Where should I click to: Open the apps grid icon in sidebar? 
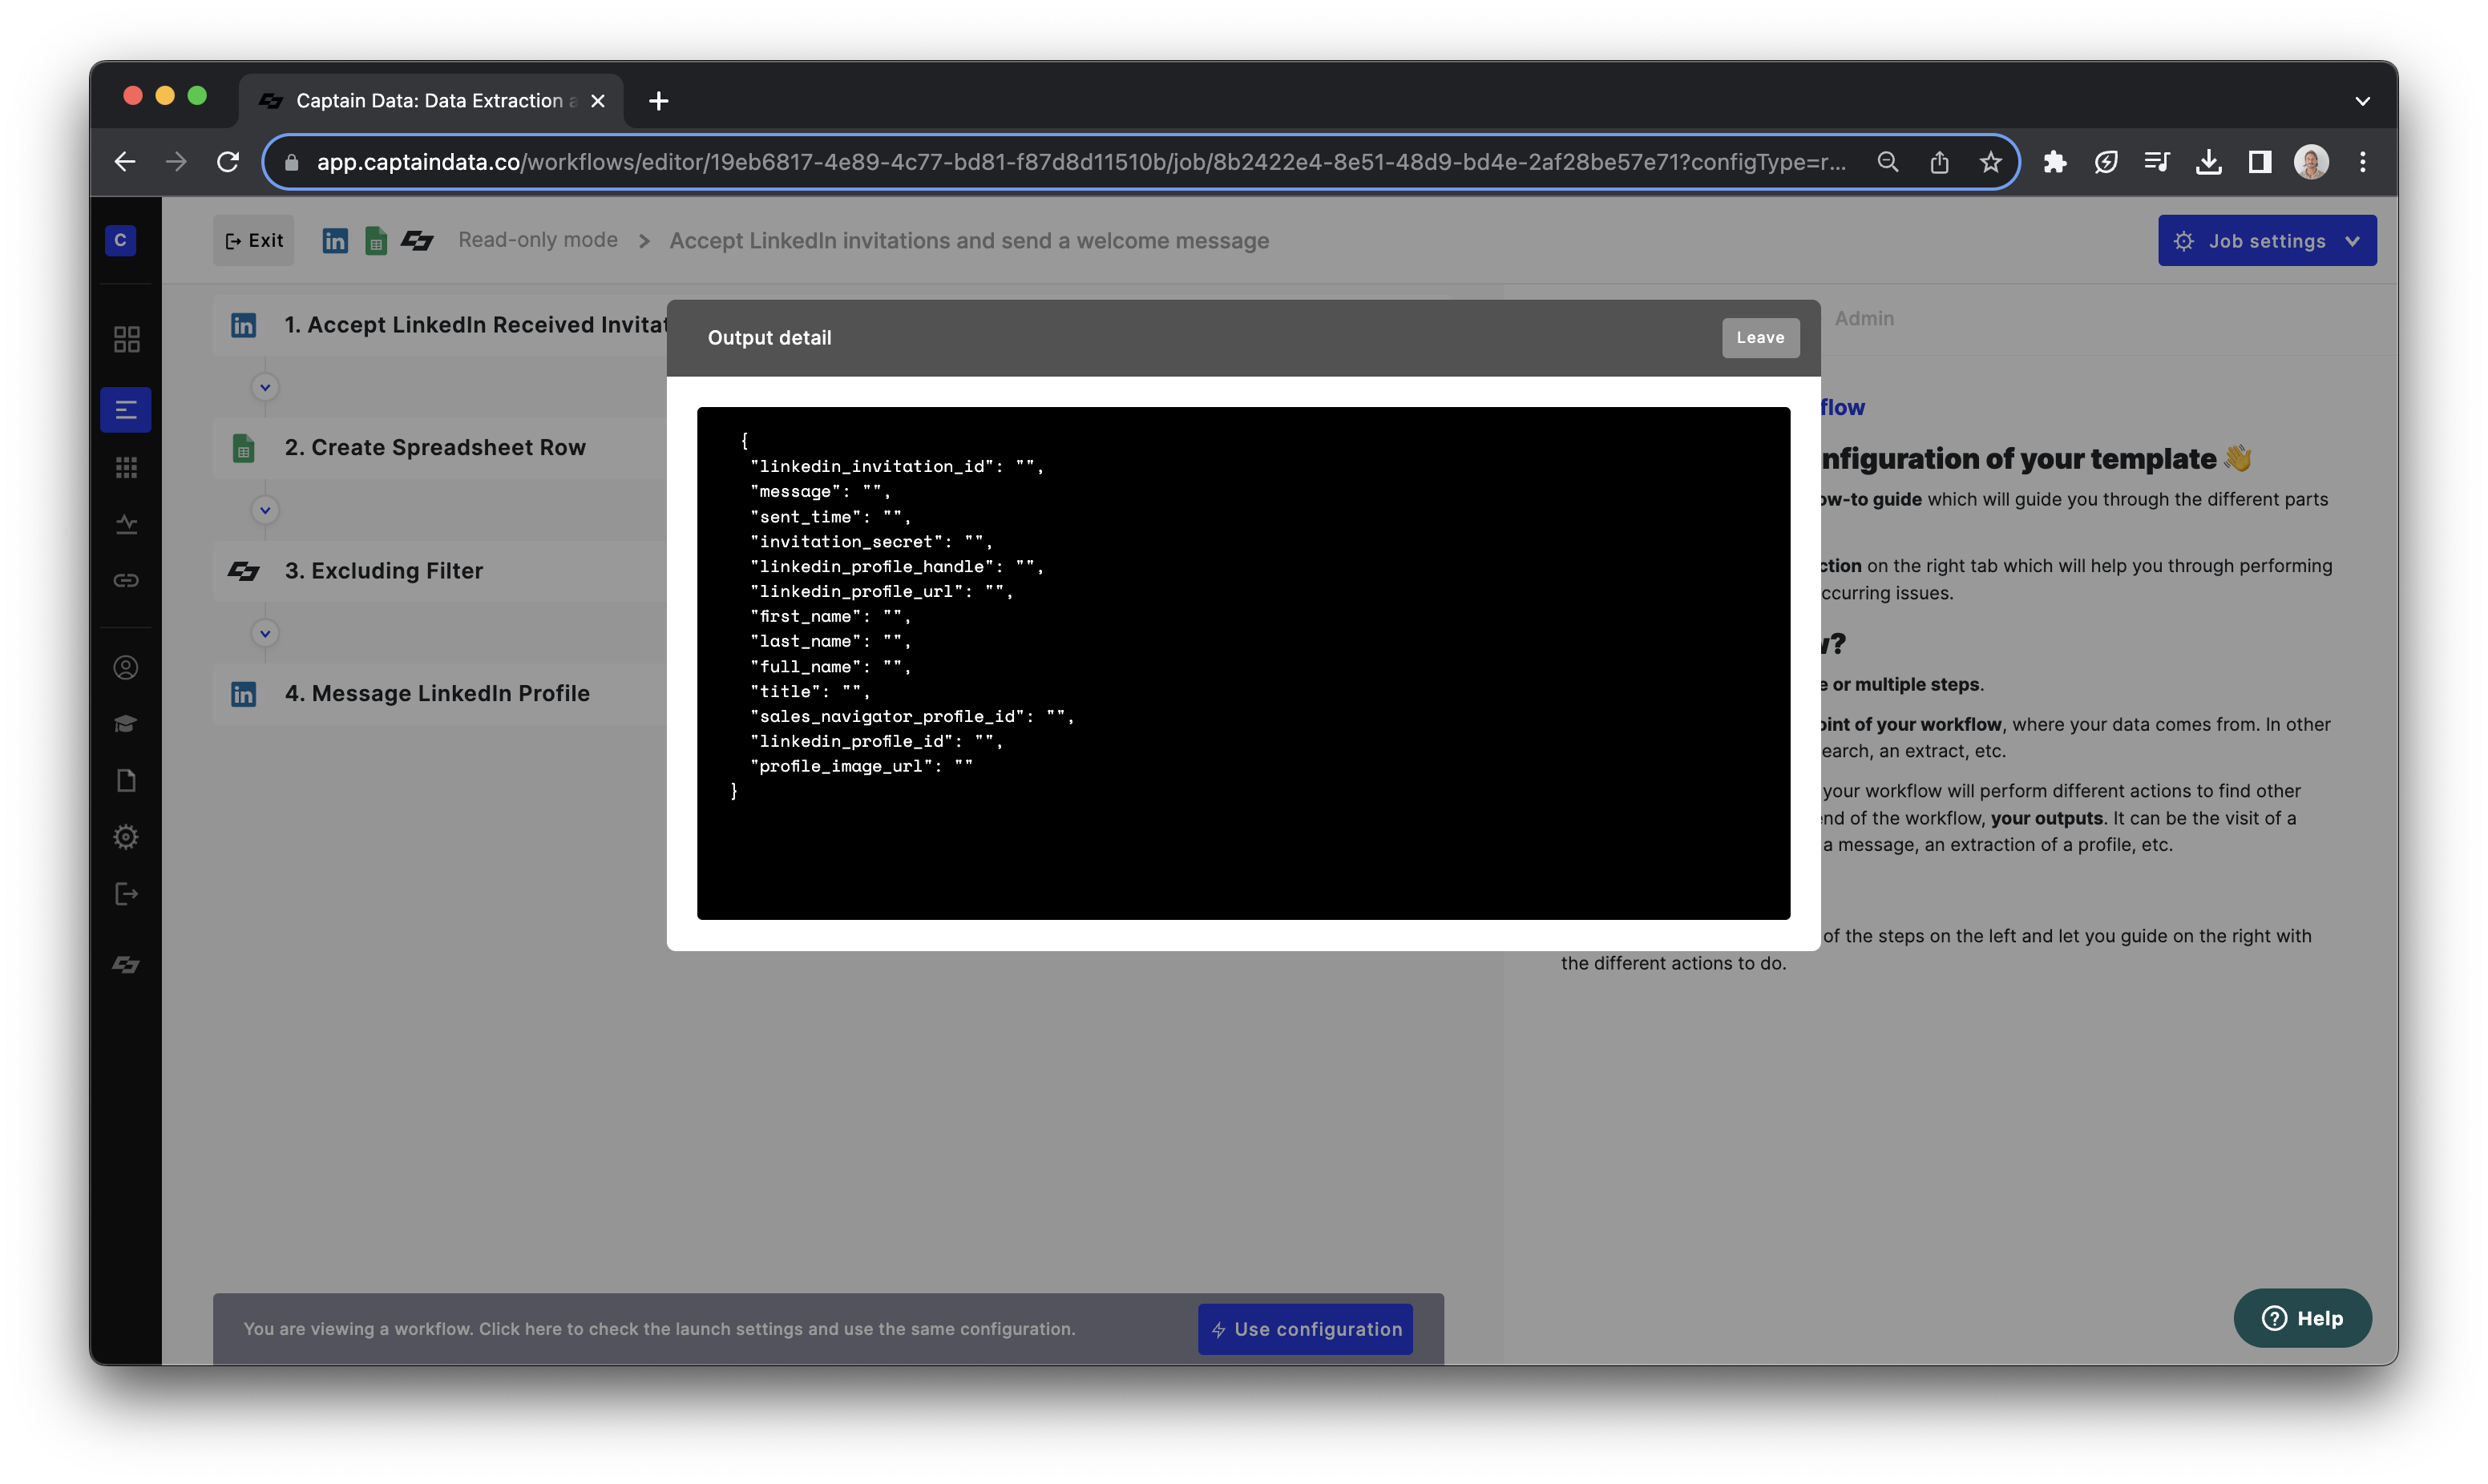coord(126,467)
